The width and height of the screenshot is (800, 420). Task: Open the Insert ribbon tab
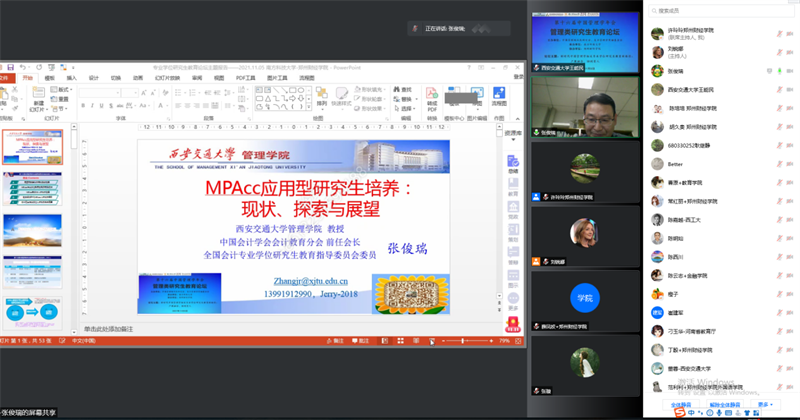click(x=71, y=77)
